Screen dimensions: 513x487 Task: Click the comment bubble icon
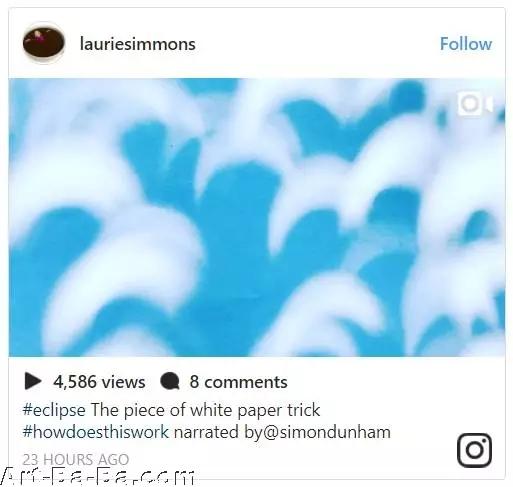pos(170,382)
